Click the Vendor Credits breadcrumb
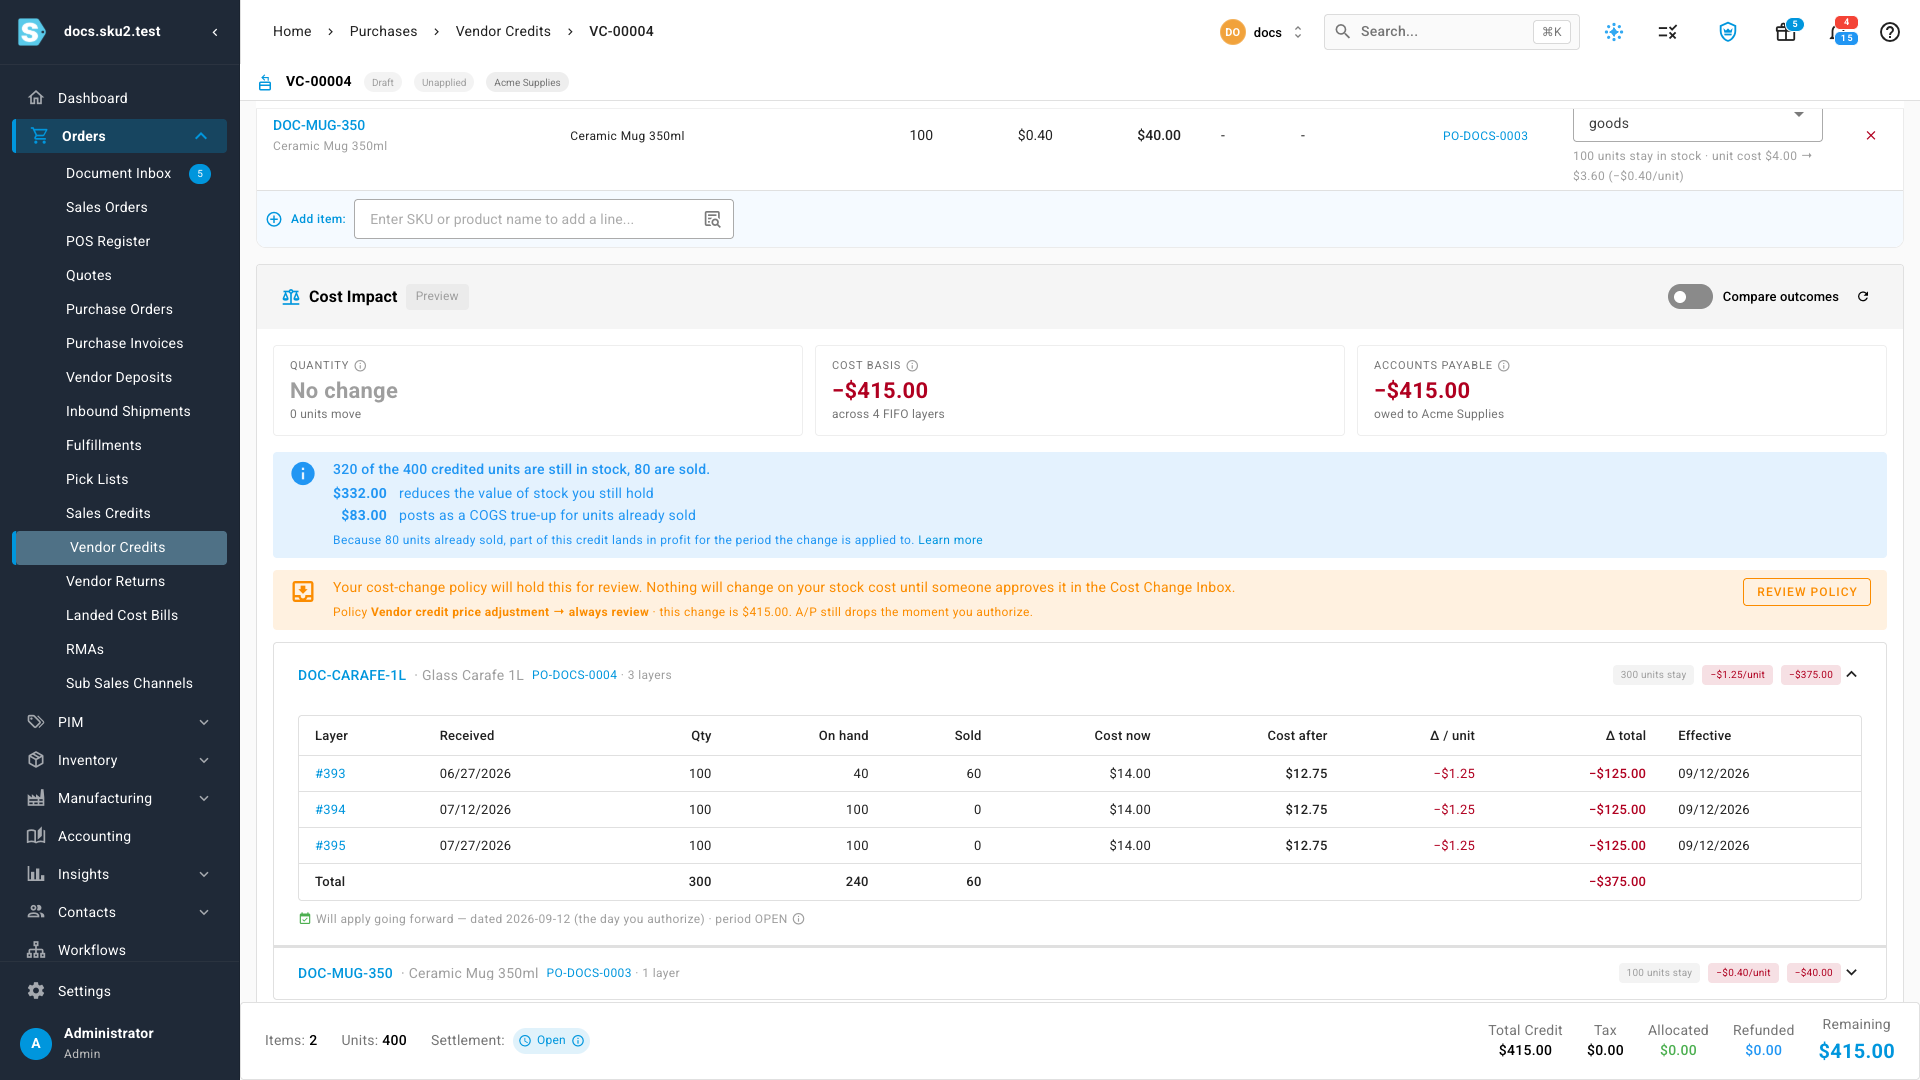The height and width of the screenshot is (1080, 1920). coord(503,32)
